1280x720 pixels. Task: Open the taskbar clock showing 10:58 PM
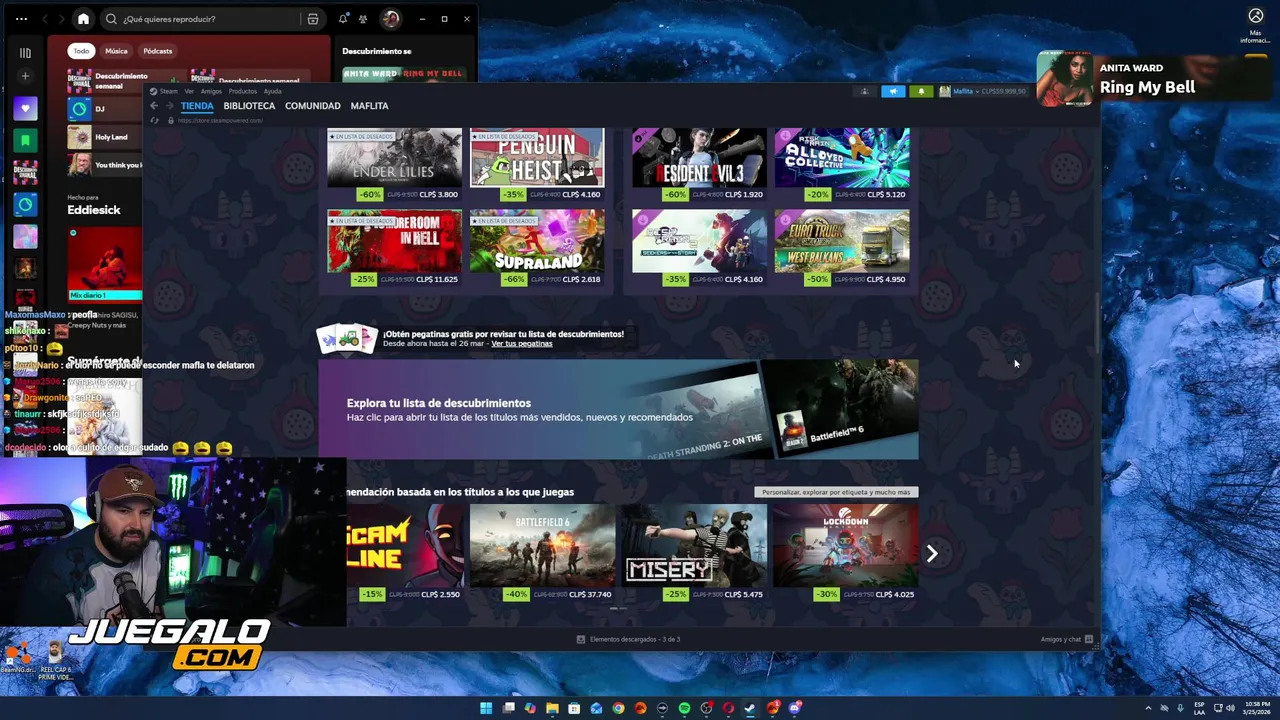tap(1258, 708)
